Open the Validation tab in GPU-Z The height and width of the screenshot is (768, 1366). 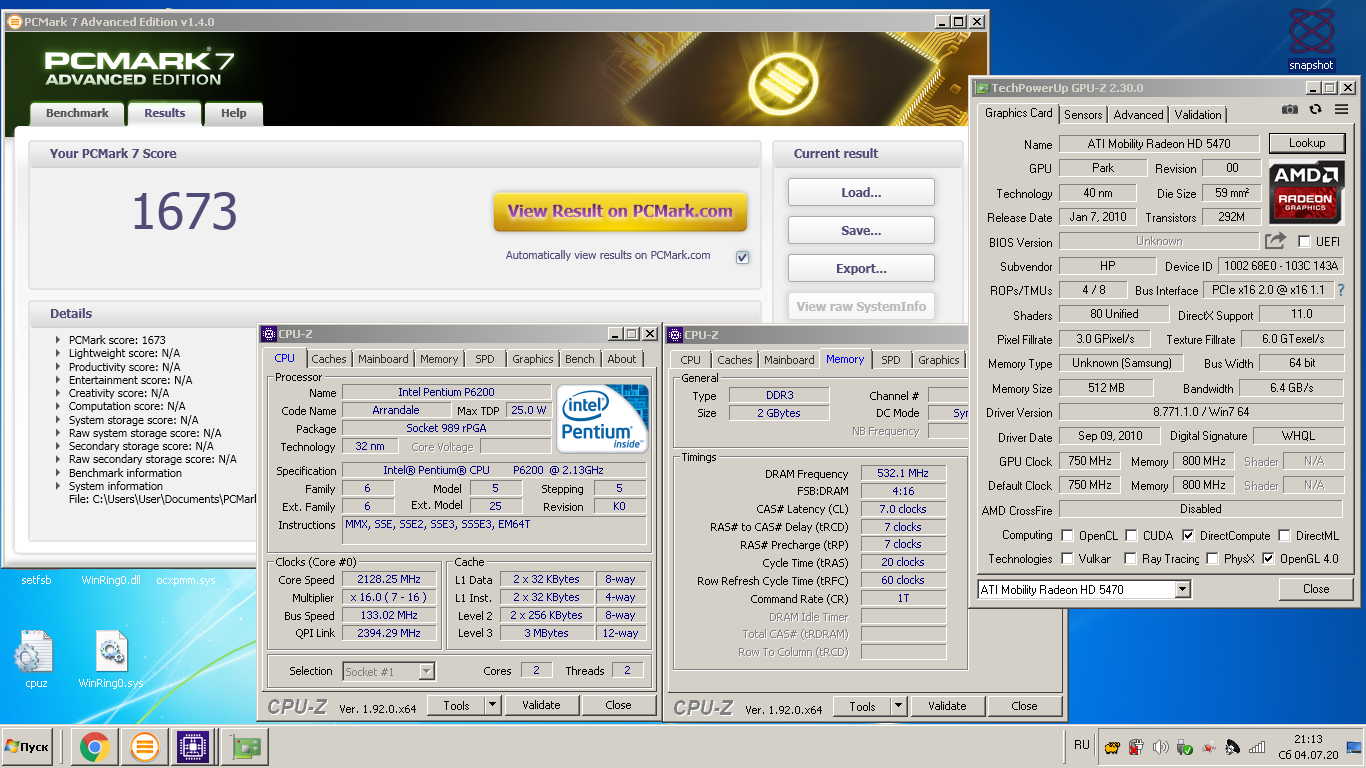click(x=1198, y=115)
